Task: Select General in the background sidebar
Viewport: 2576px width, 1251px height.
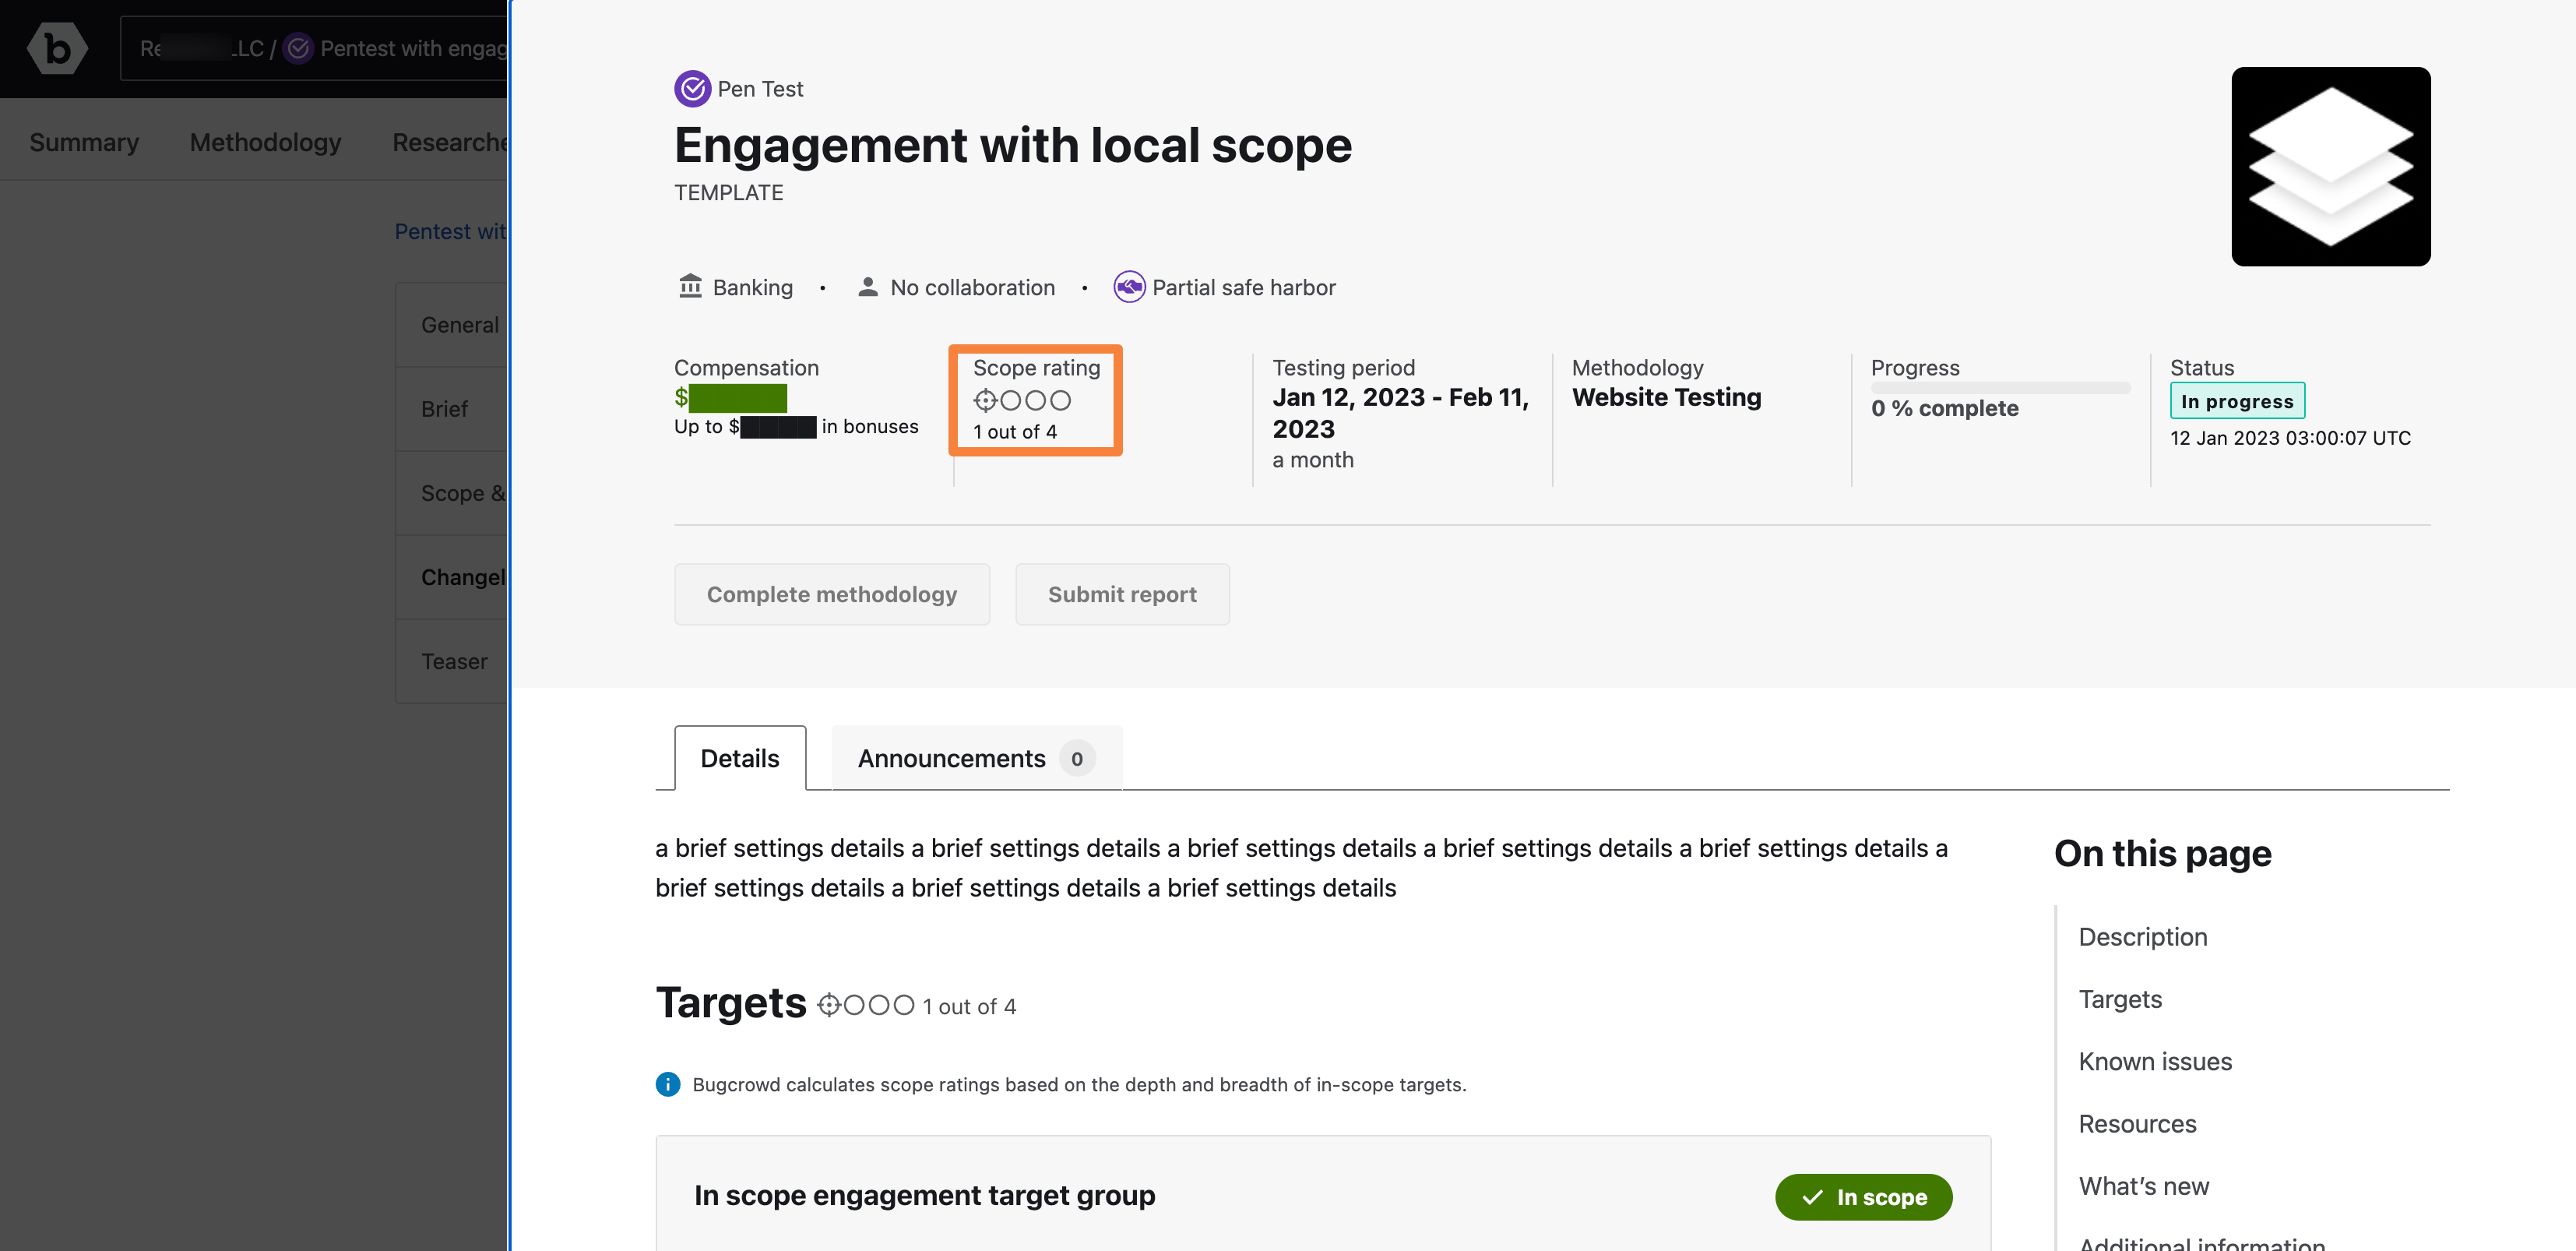Action: tap(452, 325)
